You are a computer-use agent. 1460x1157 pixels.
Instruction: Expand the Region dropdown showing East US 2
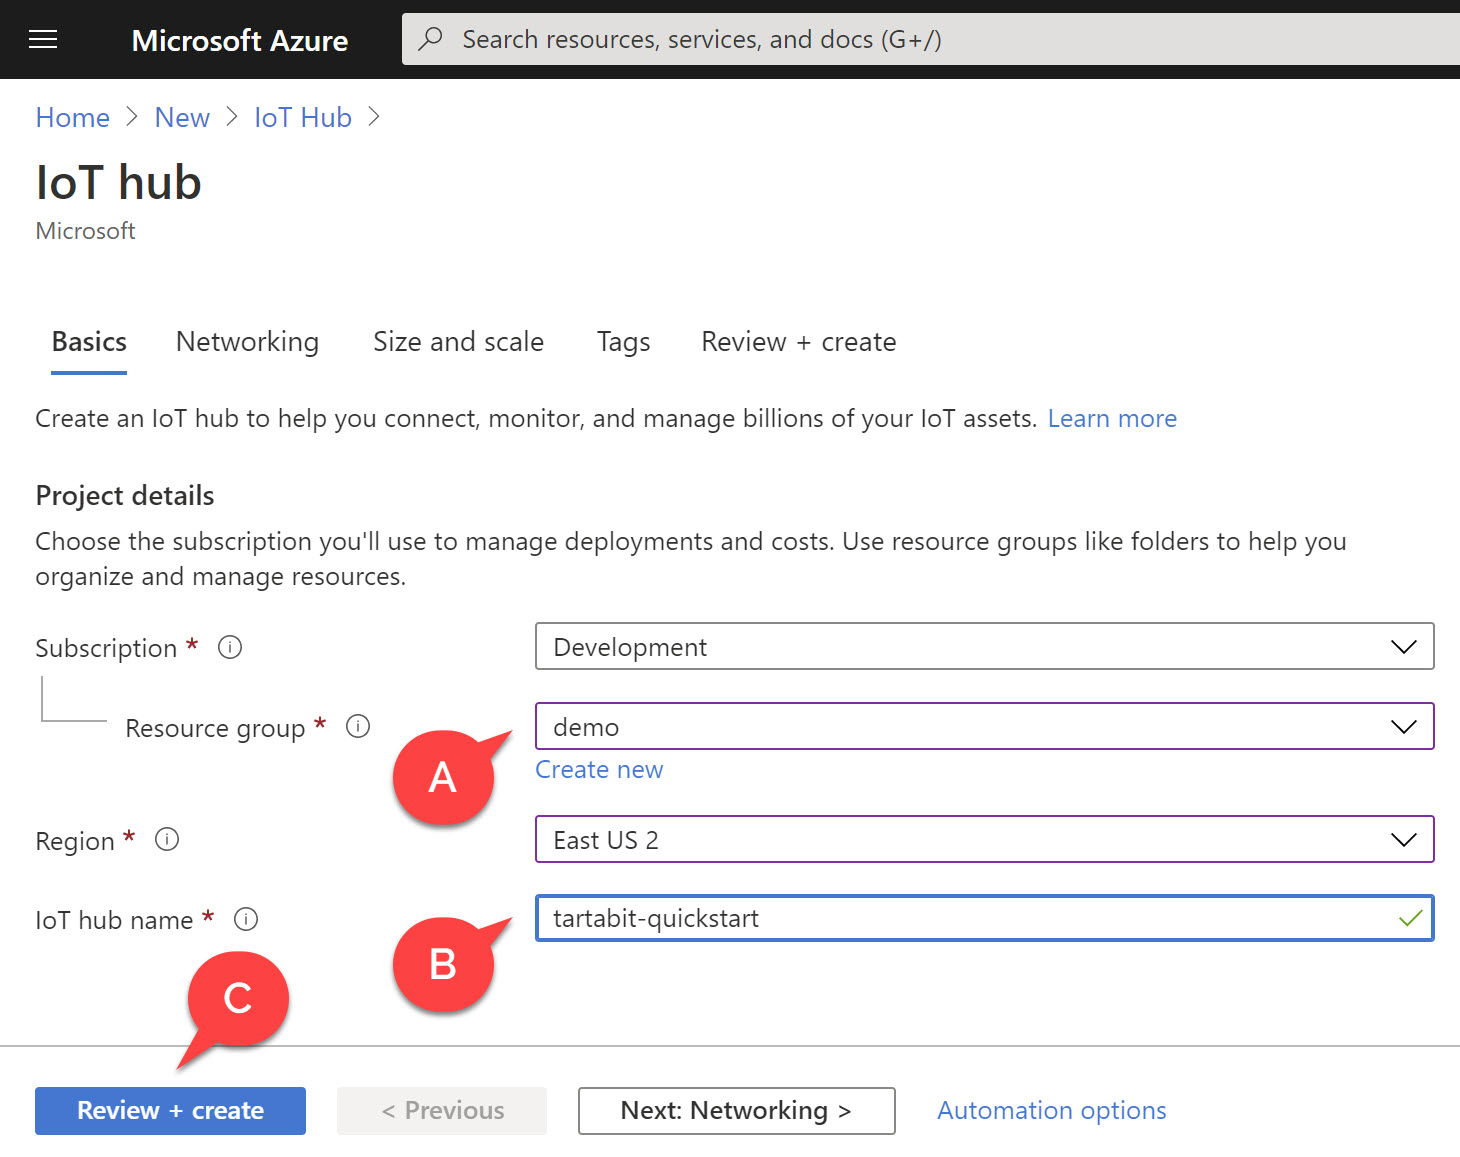[985, 839]
